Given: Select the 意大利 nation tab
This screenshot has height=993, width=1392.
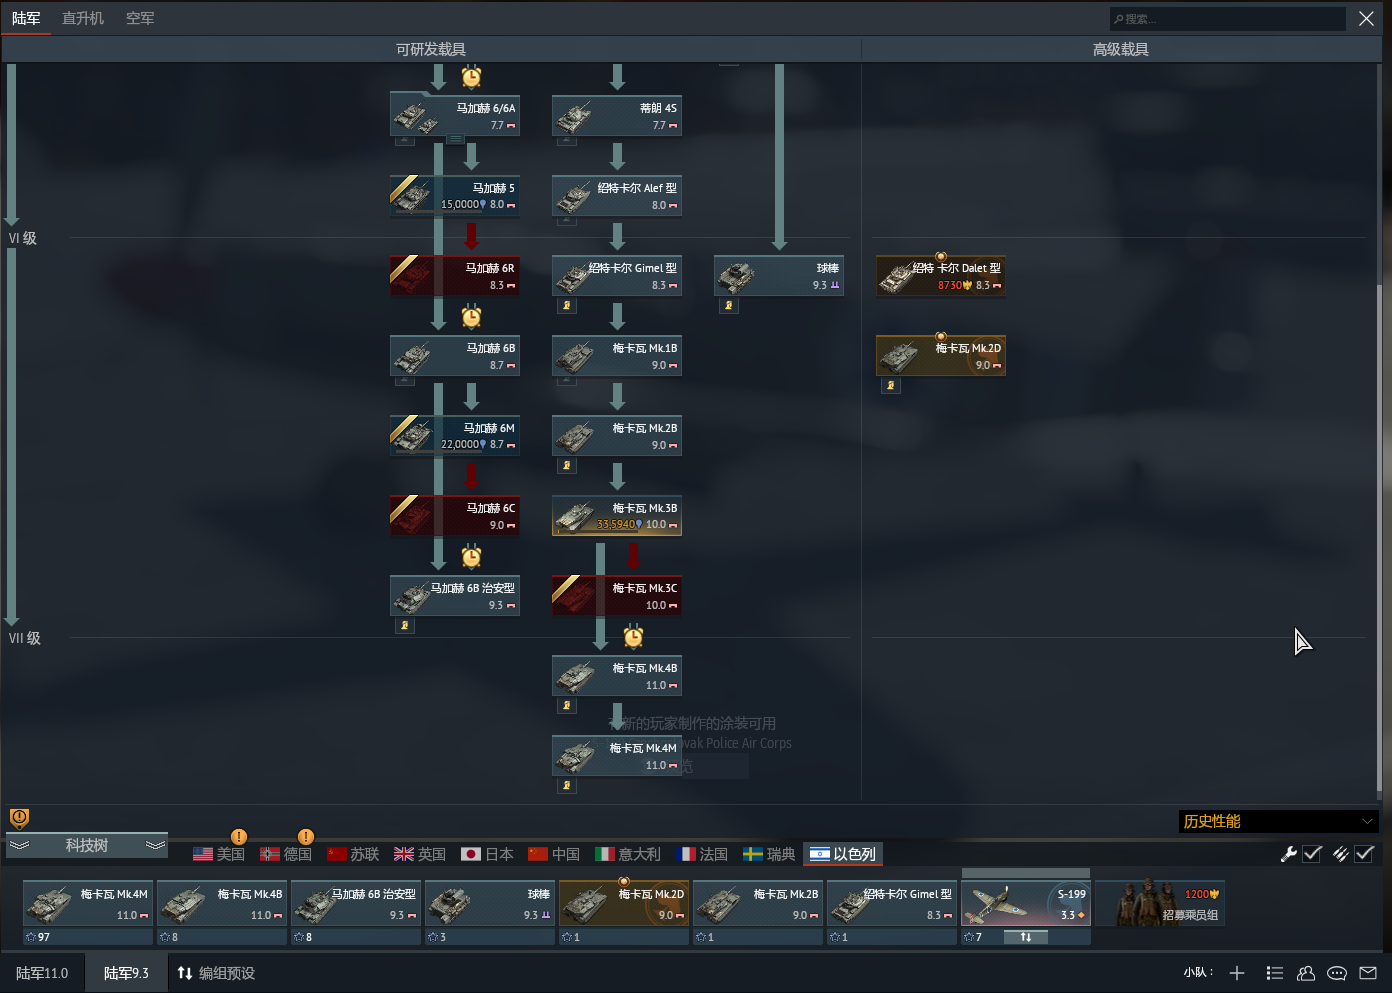Looking at the screenshot, I should click(x=628, y=854).
